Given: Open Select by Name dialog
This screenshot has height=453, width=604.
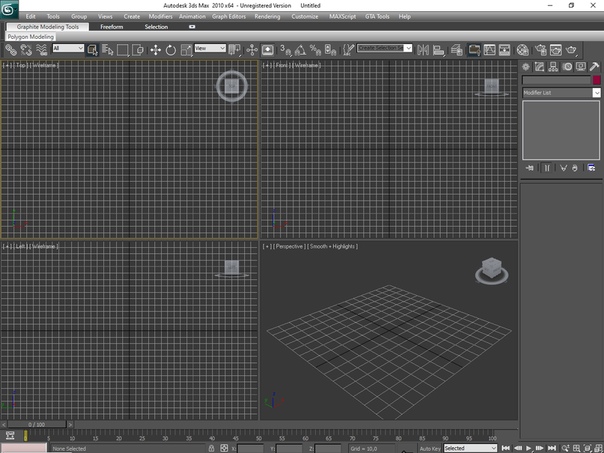Looking at the screenshot, I should click(107, 50).
